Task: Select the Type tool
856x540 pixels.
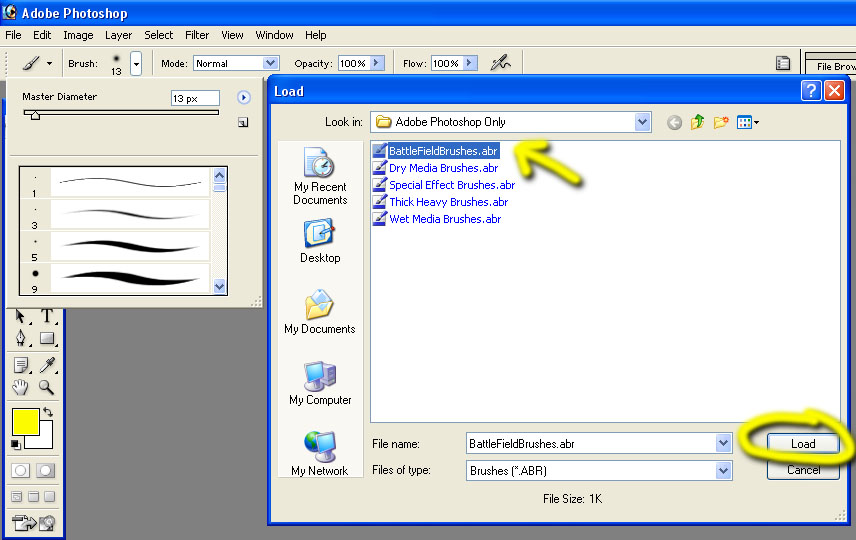Action: point(46,317)
